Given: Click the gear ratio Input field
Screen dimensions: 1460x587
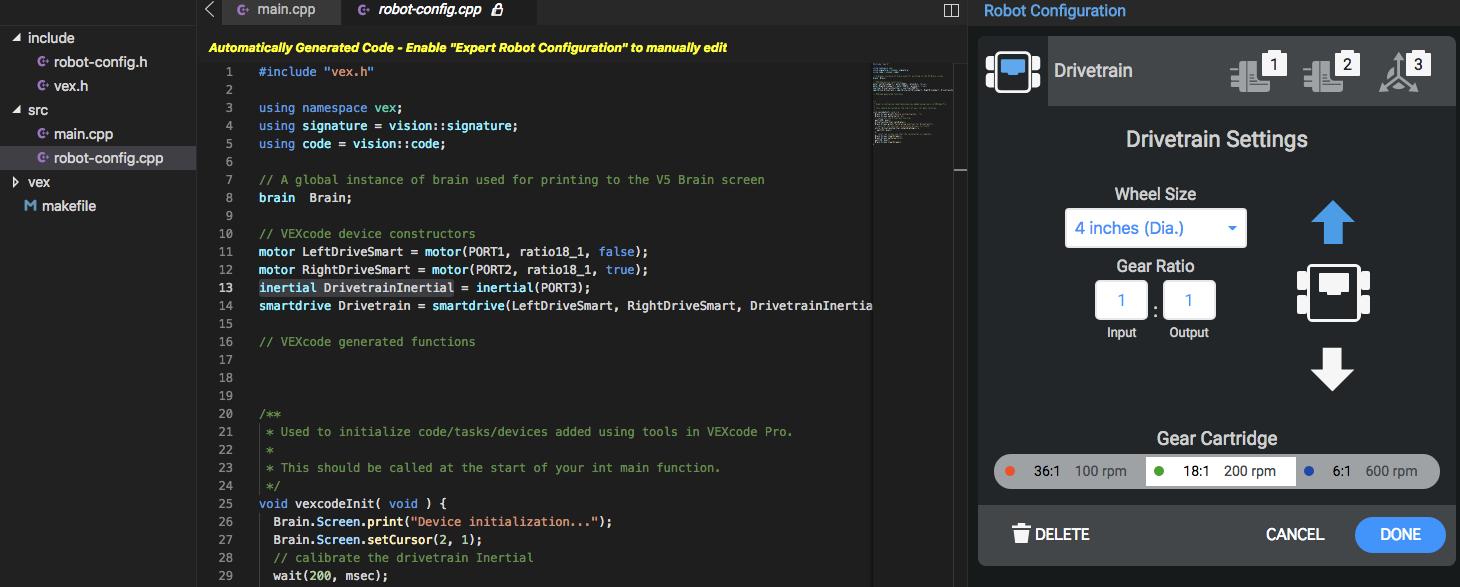Looking at the screenshot, I should pyautogui.click(x=1121, y=300).
